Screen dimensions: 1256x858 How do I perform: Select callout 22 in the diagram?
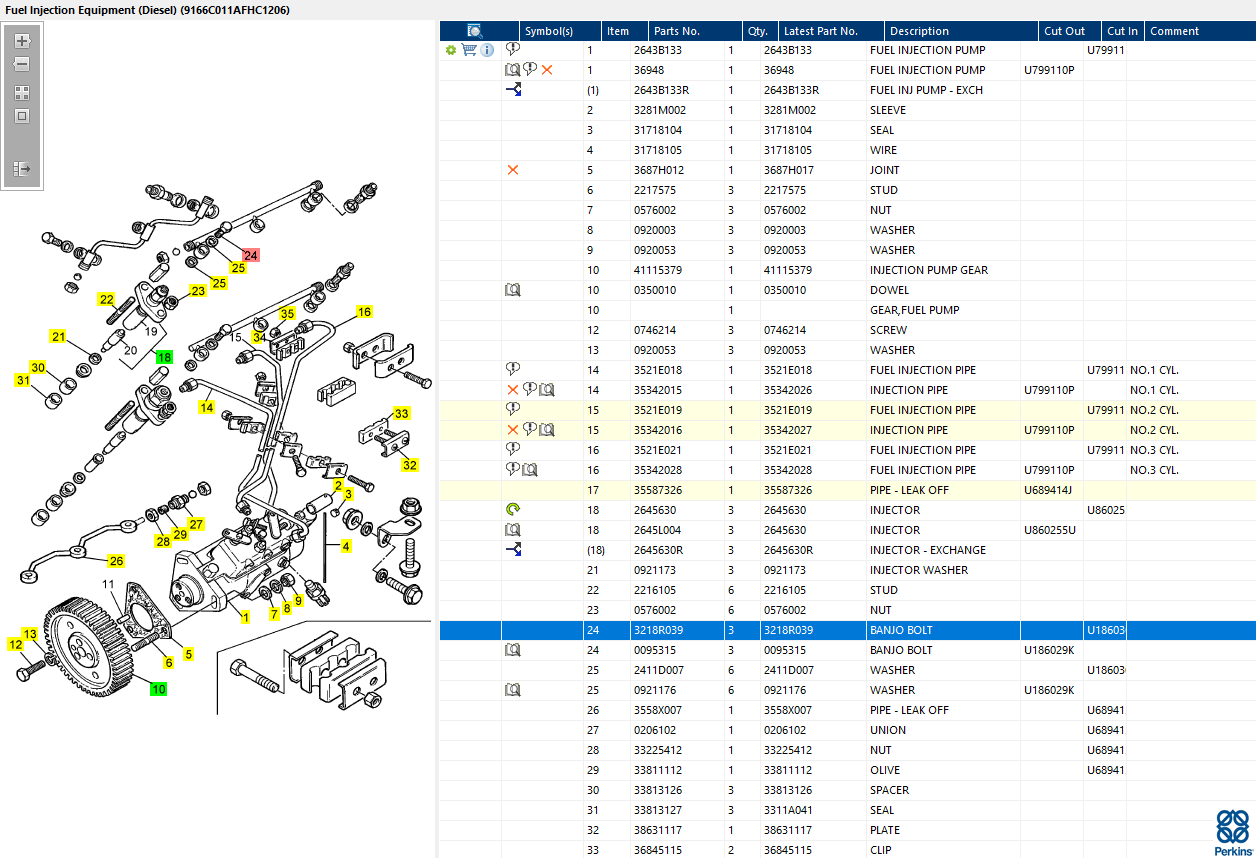[x=106, y=299]
